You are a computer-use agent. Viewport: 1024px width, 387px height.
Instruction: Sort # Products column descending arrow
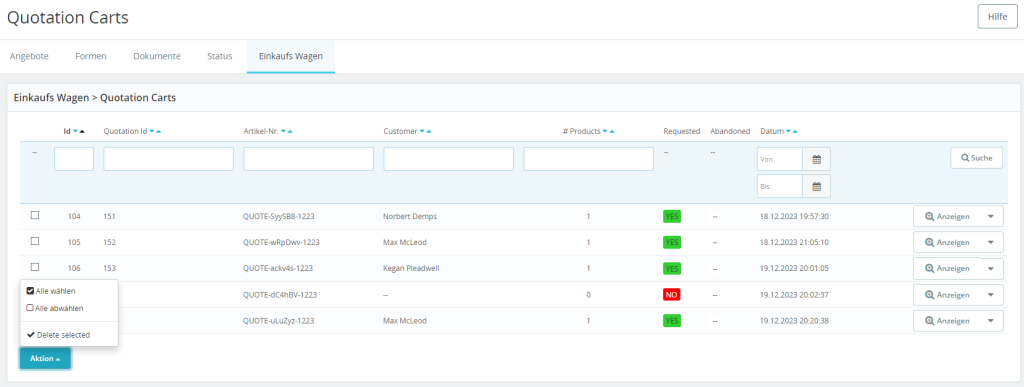pyautogui.click(x=605, y=131)
